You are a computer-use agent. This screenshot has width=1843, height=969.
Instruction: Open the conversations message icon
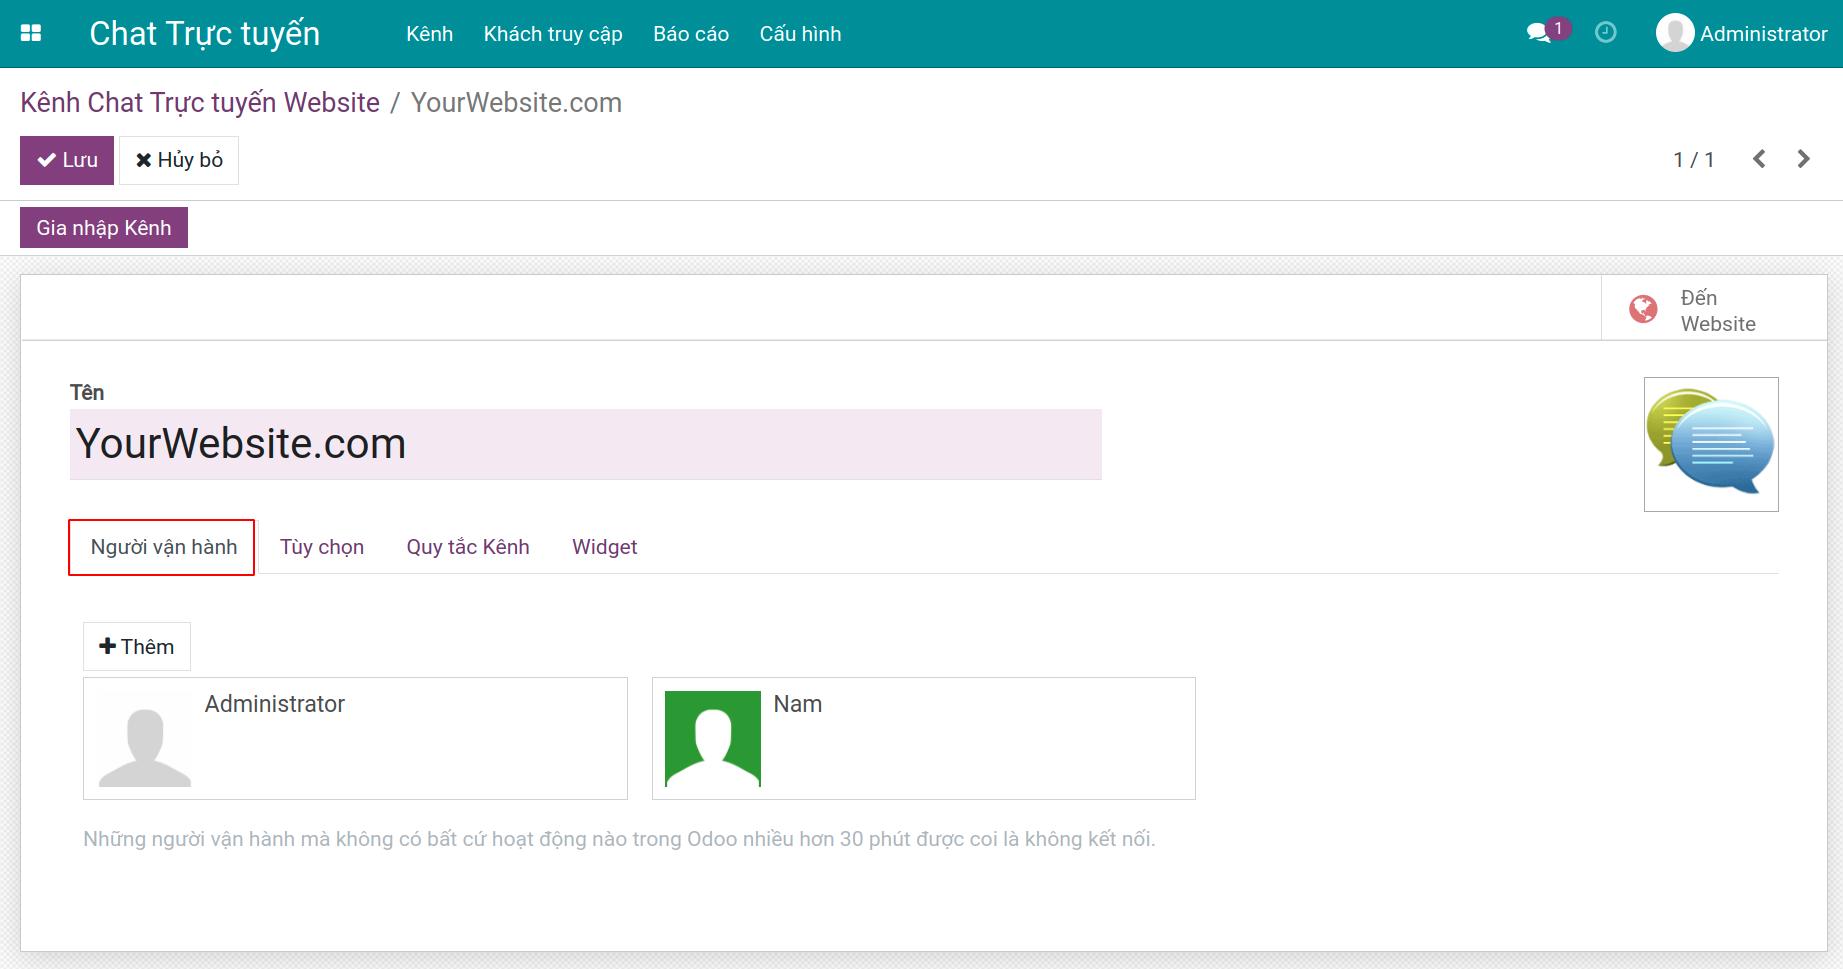pyautogui.click(x=1539, y=33)
